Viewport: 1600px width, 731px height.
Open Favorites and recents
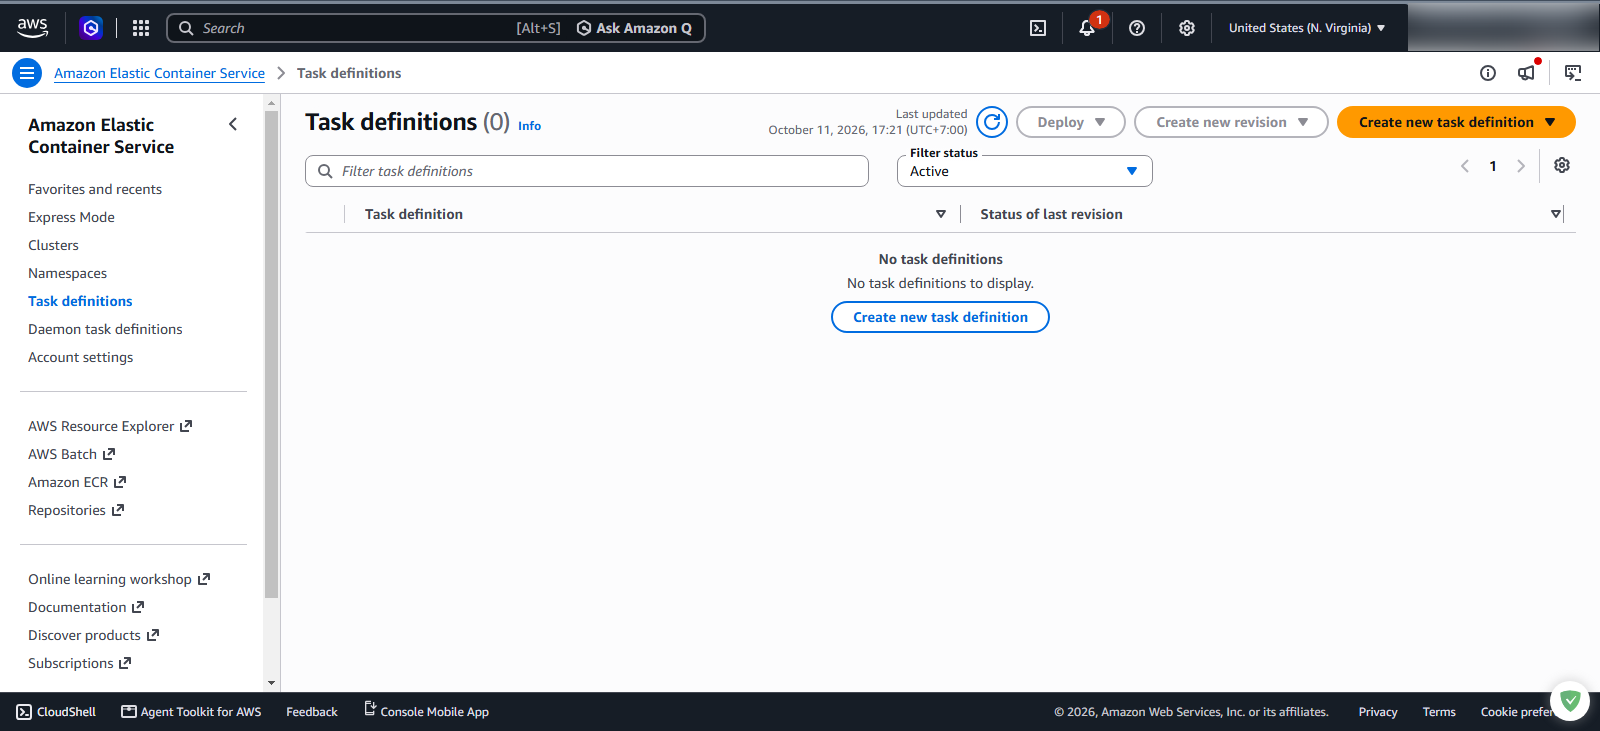[95, 189]
